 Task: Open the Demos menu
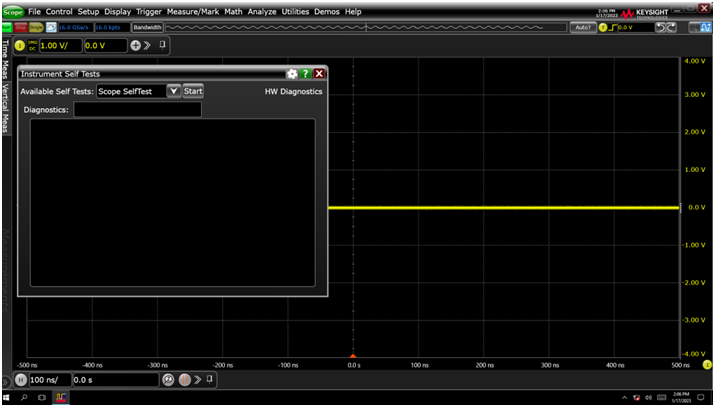[x=327, y=12]
